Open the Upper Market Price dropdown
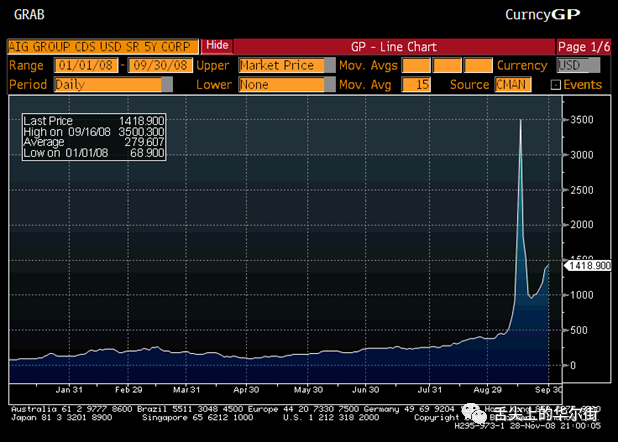Screen dimensions: 618x442 pos(287,65)
